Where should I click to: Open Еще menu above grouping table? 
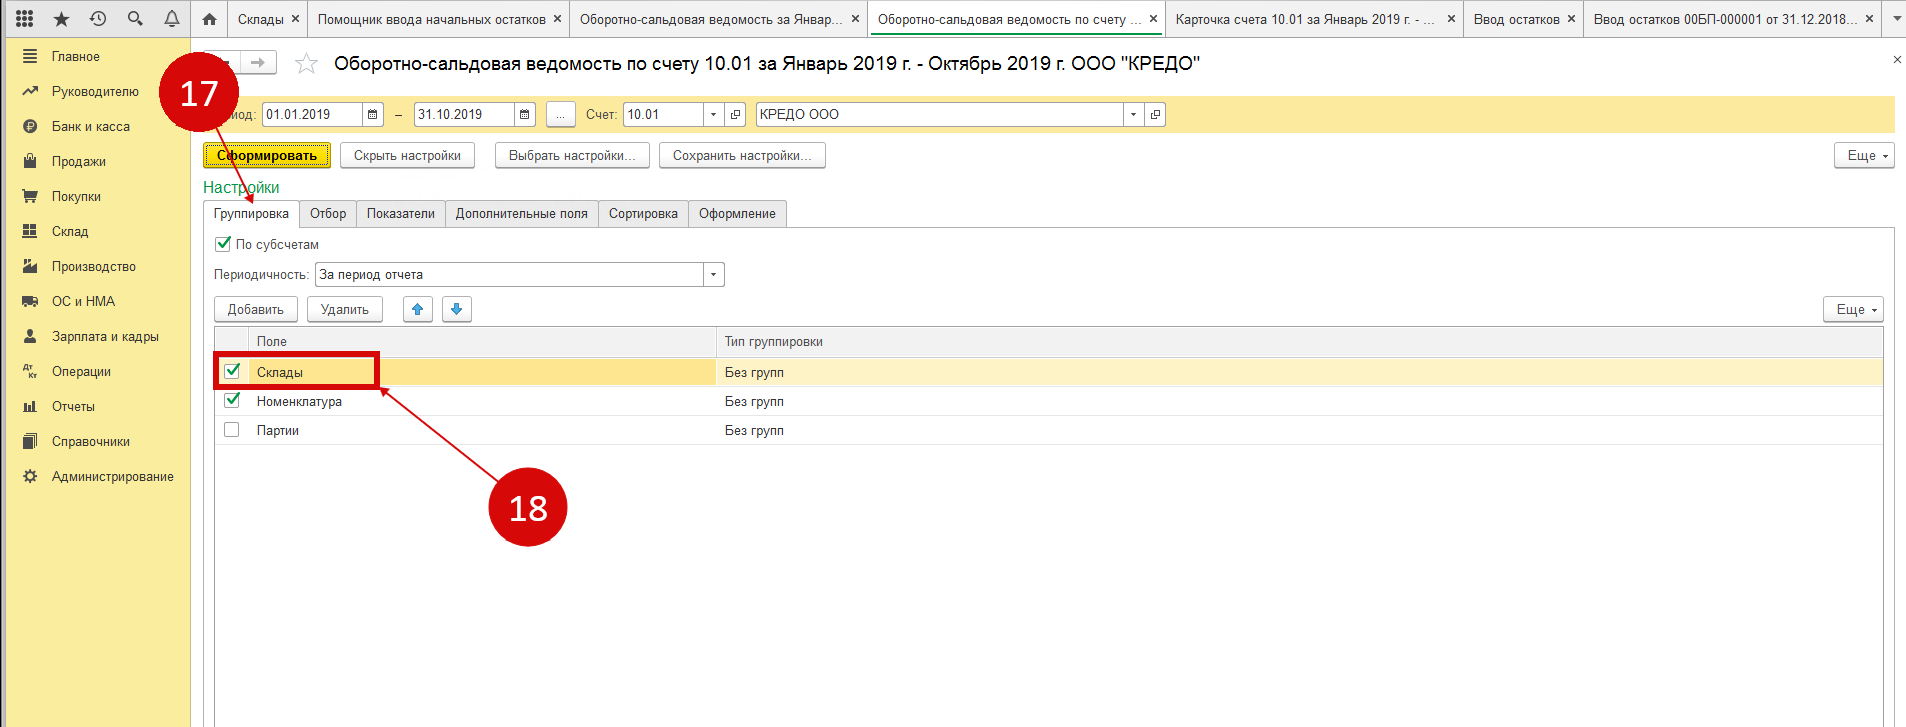[x=1853, y=310]
